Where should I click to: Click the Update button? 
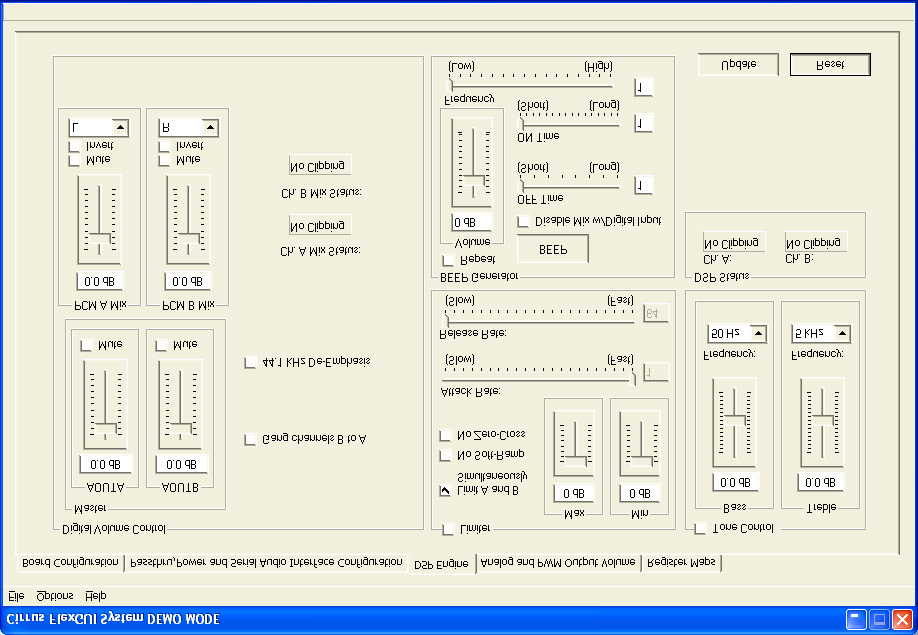(738, 63)
